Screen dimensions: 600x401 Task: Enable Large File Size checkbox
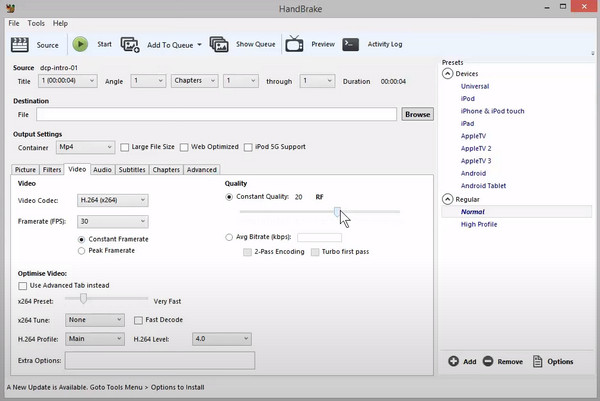coord(125,147)
